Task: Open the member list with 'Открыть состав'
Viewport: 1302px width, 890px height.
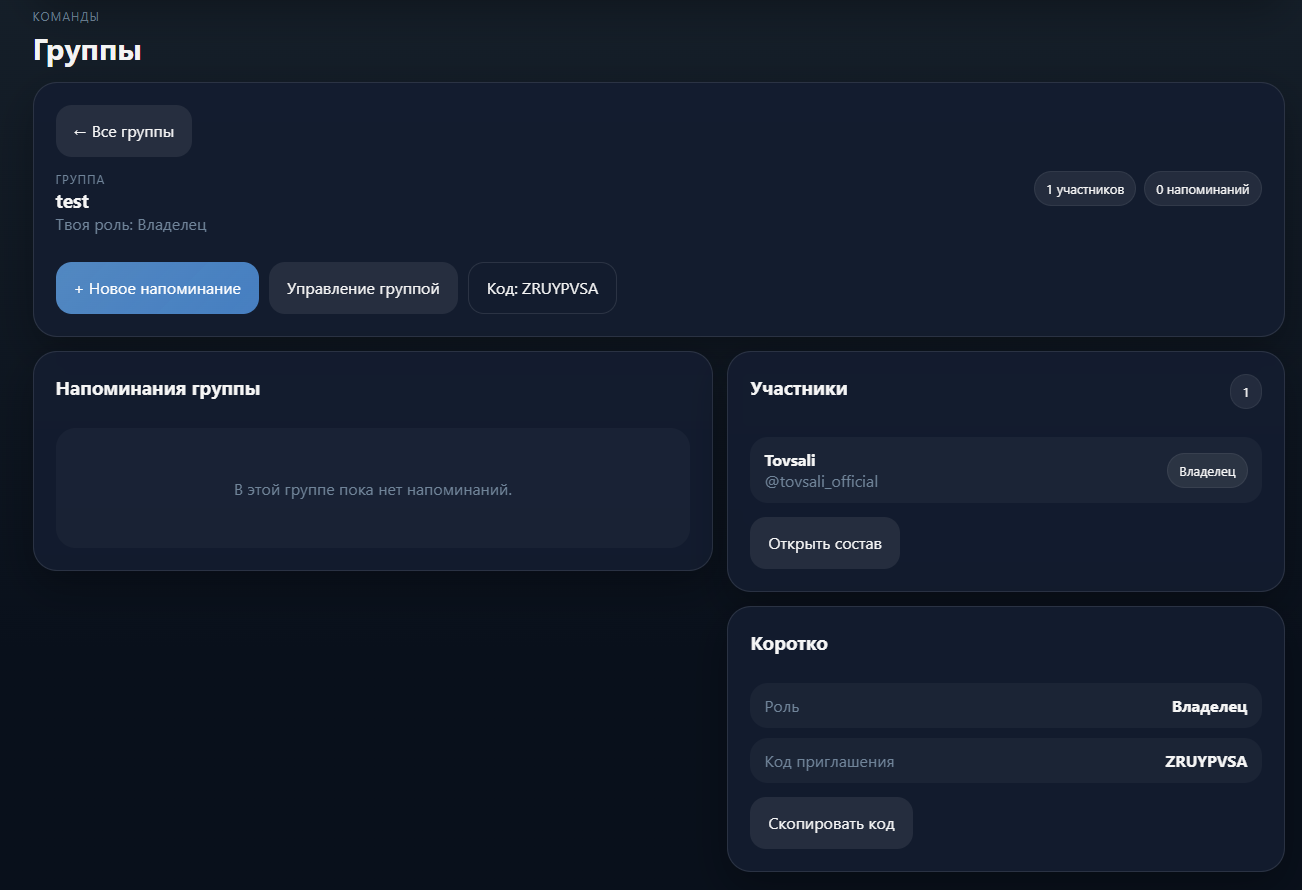Action: (824, 543)
